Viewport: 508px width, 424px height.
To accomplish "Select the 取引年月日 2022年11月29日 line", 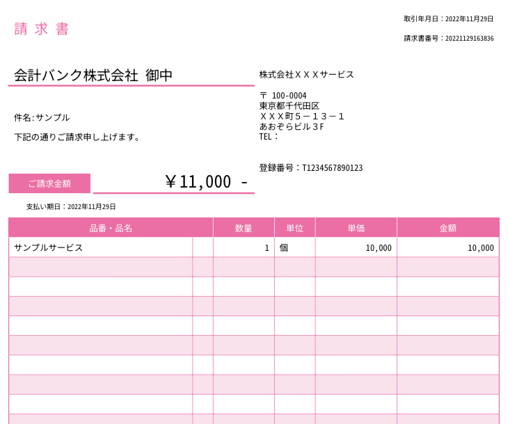I will pos(449,19).
